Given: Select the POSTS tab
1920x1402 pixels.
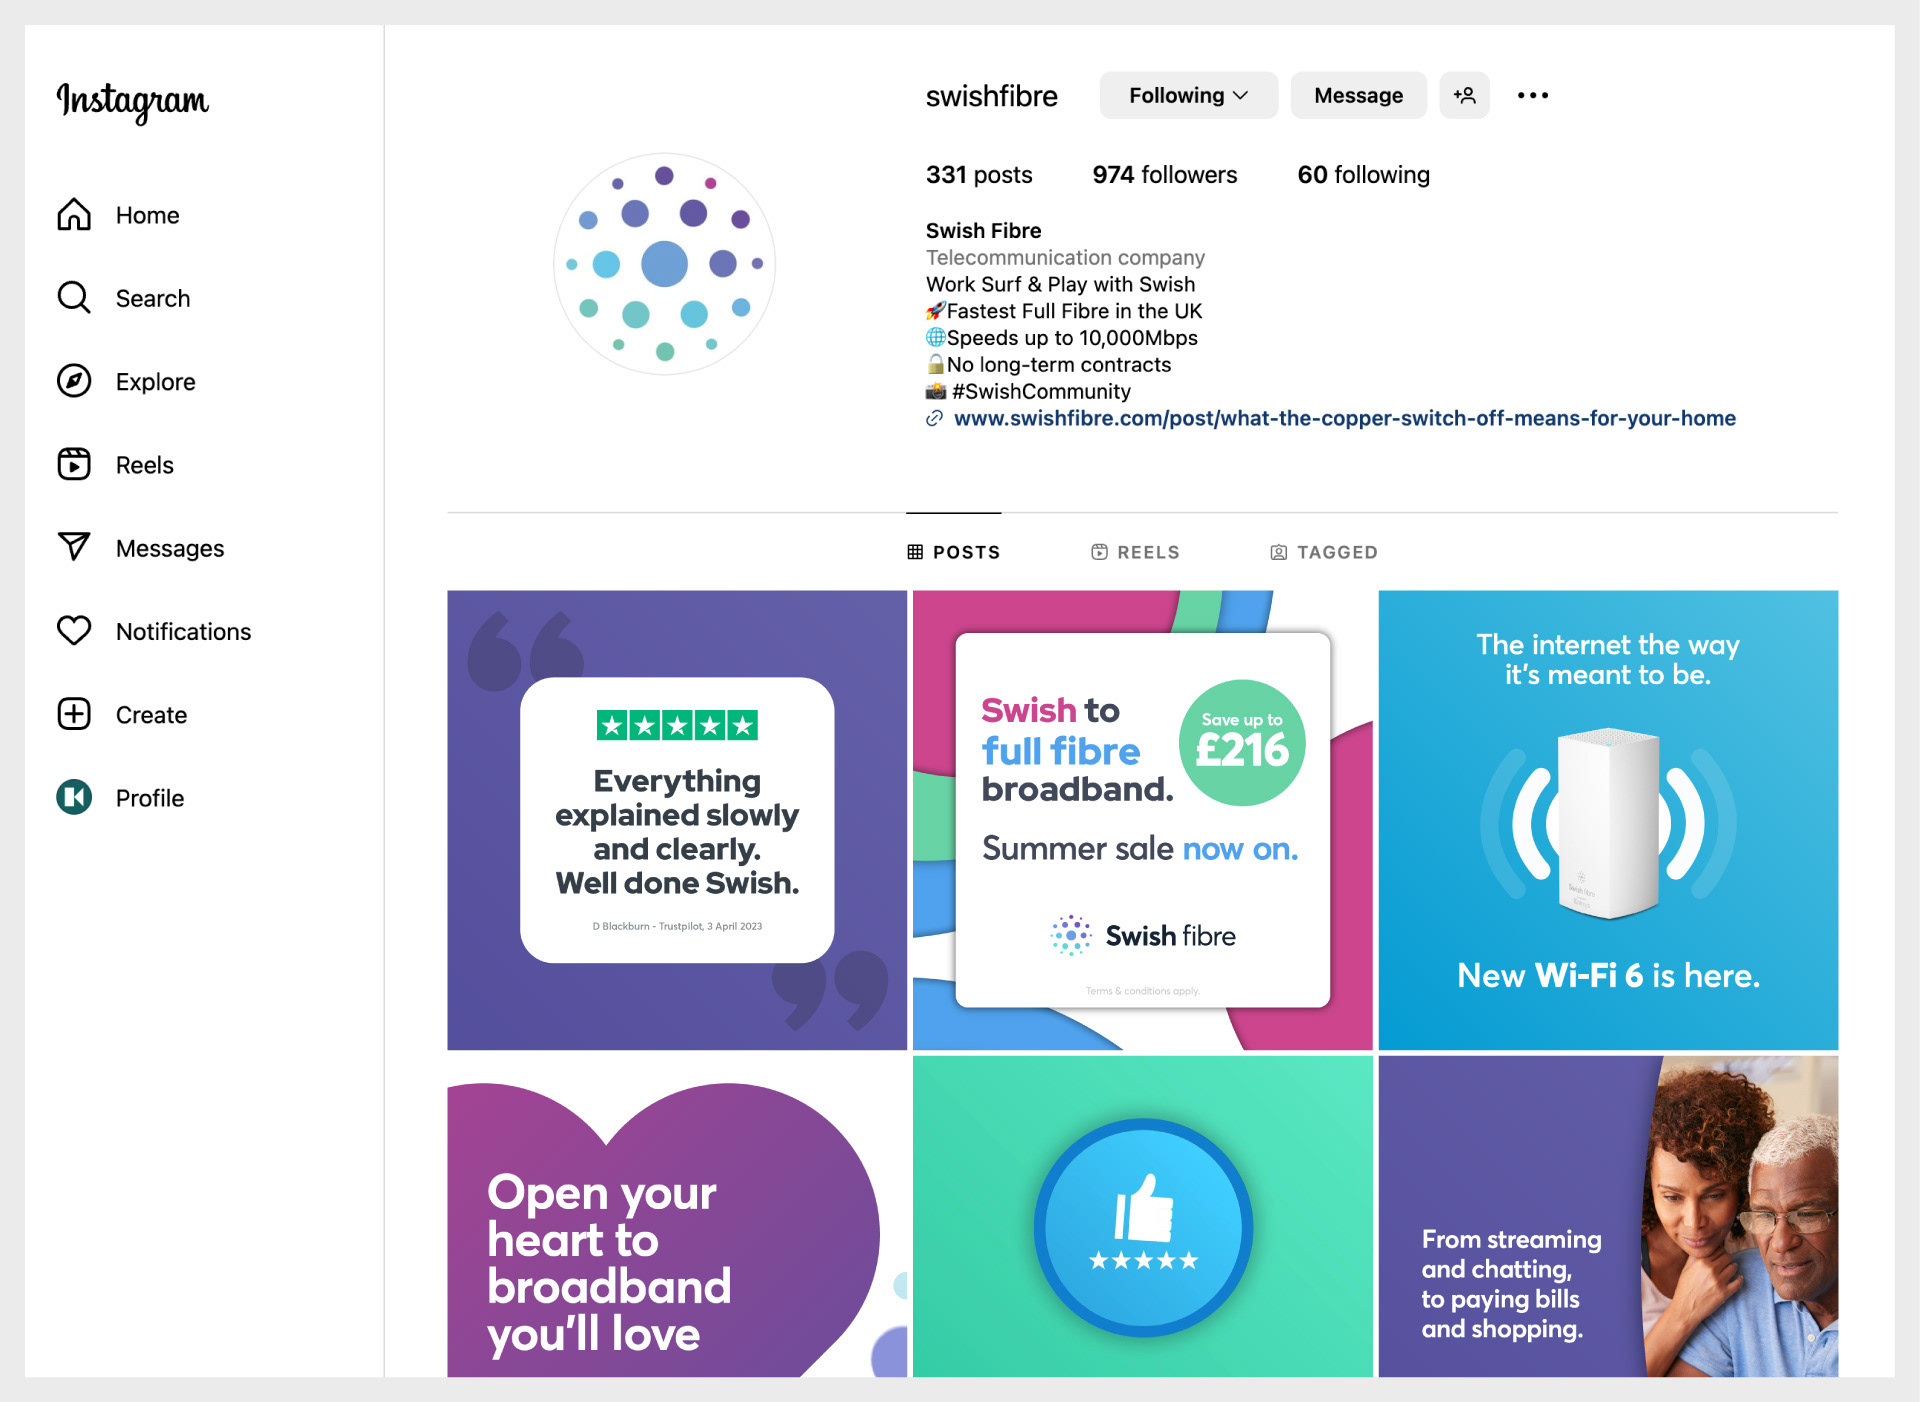Looking at the screenshot, I should 954,552.
